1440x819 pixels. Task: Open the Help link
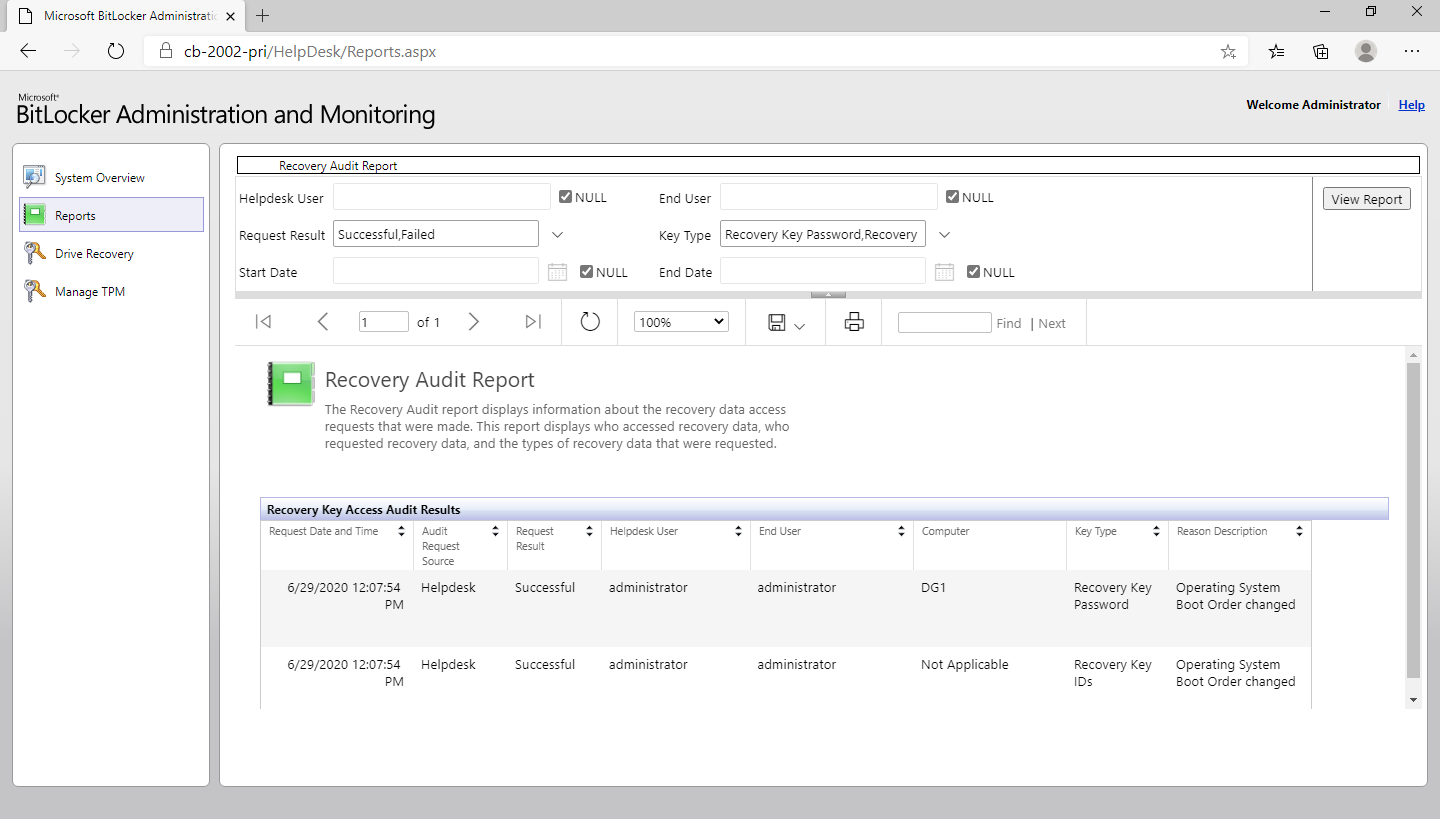coord(1411,105)
